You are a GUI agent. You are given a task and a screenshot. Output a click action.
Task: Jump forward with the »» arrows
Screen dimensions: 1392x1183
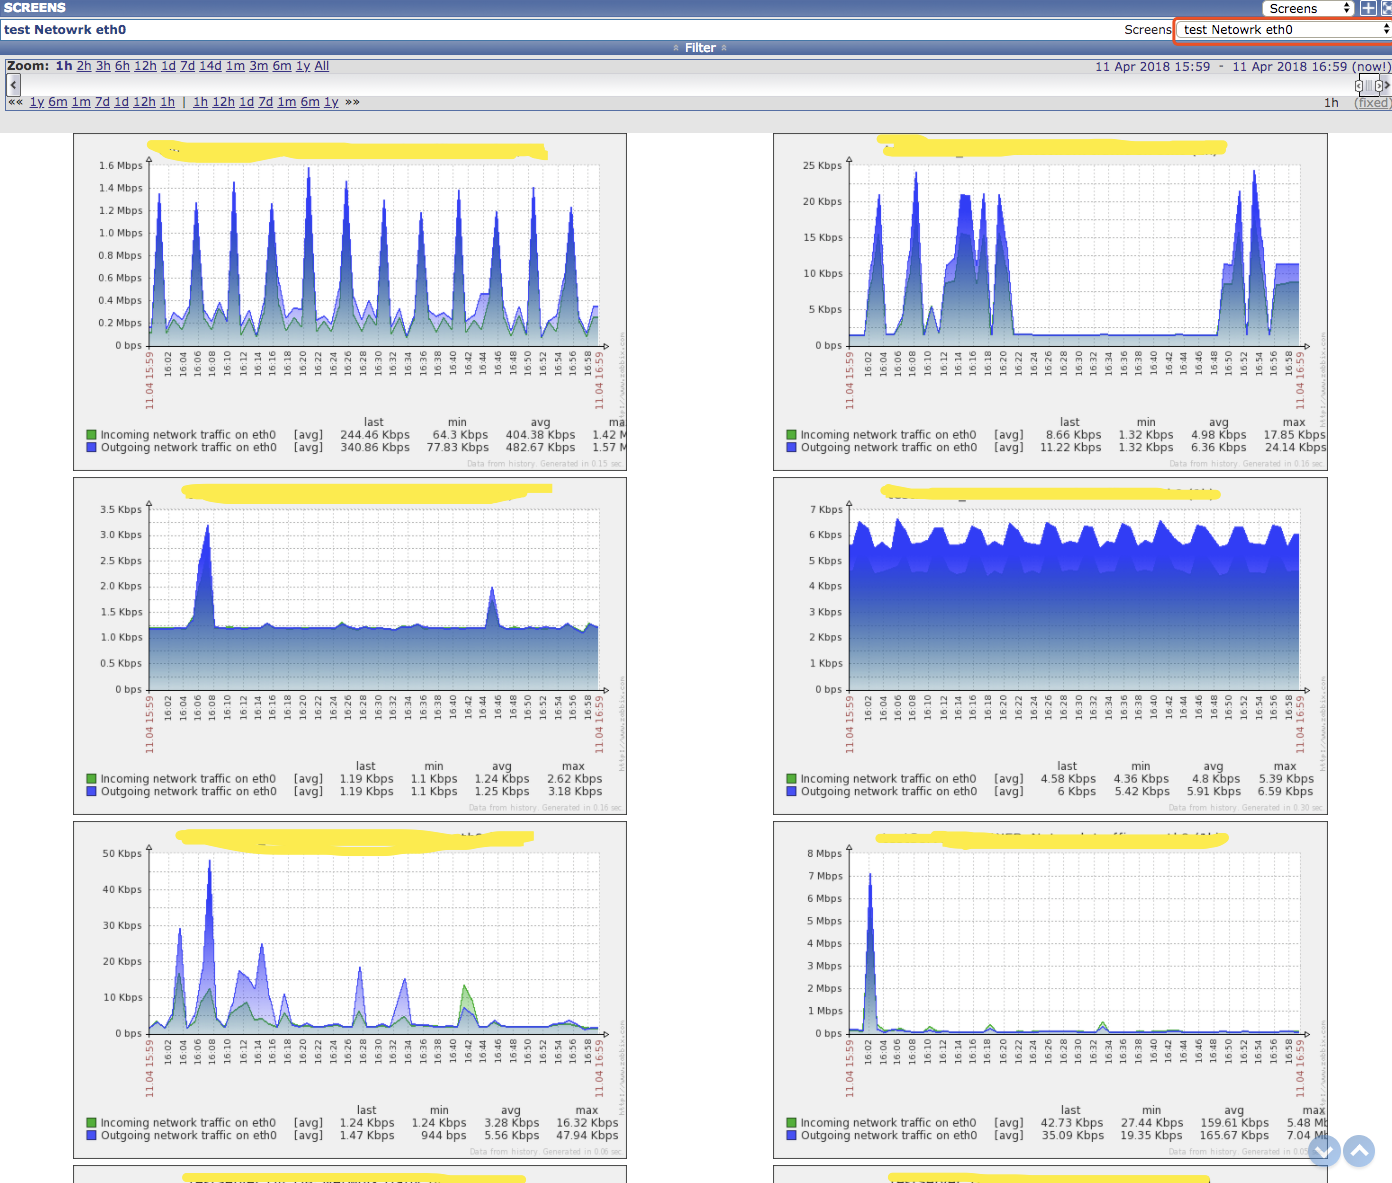tap(352, 102)
